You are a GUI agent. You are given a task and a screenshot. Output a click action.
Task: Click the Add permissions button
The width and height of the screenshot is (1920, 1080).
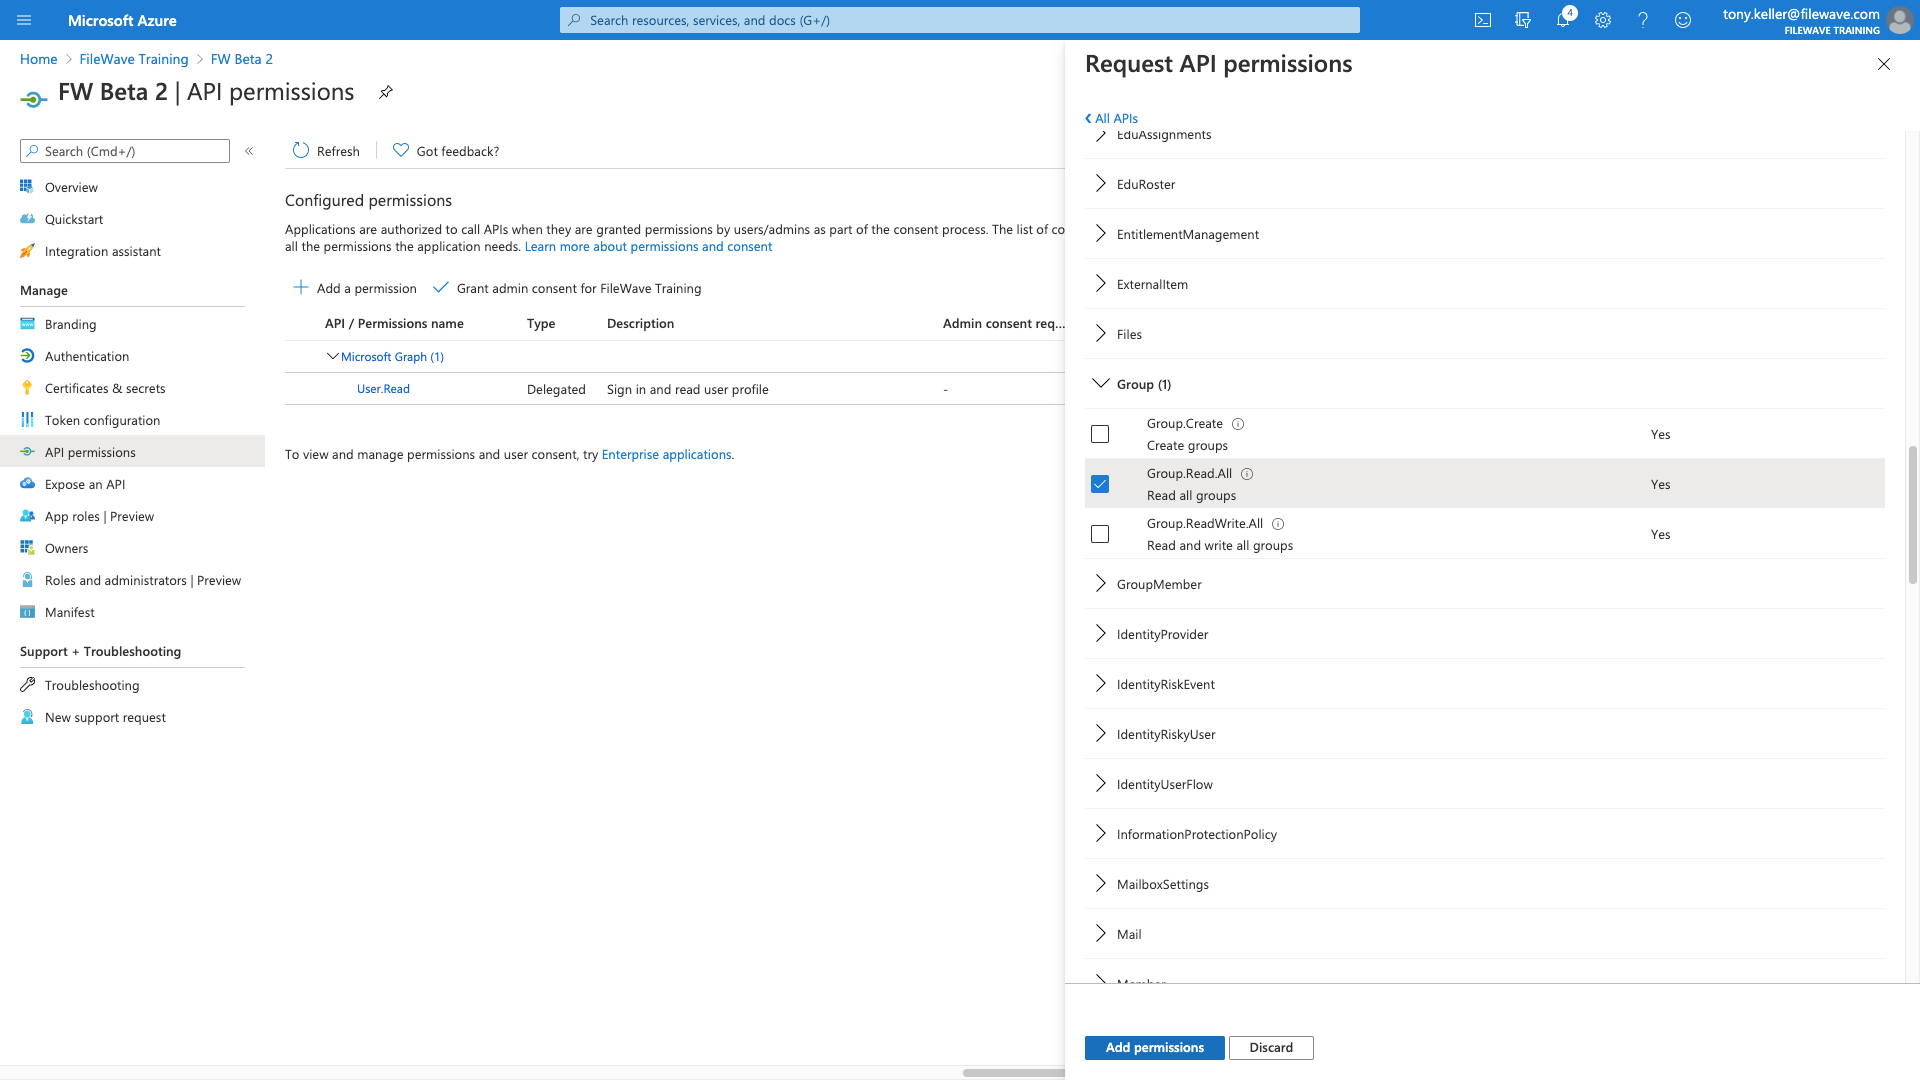click(x=1154, y=1047)
